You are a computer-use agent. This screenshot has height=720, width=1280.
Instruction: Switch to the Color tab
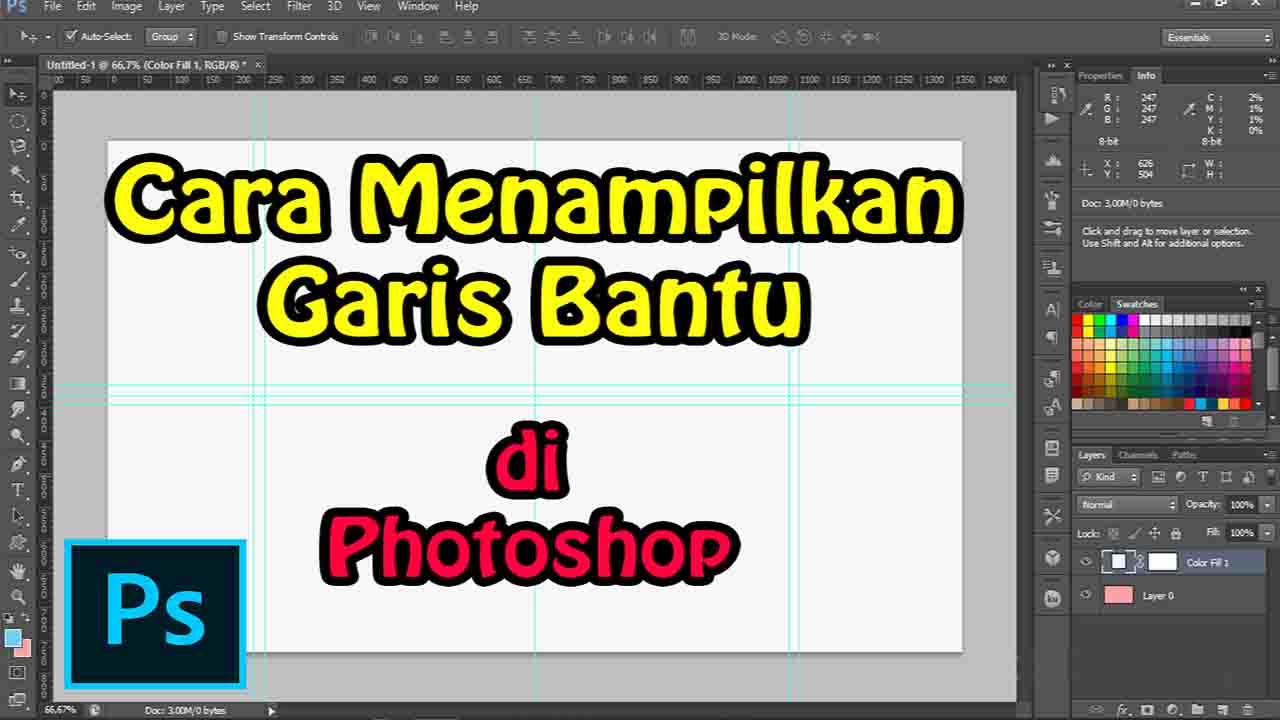[1090, 304]
